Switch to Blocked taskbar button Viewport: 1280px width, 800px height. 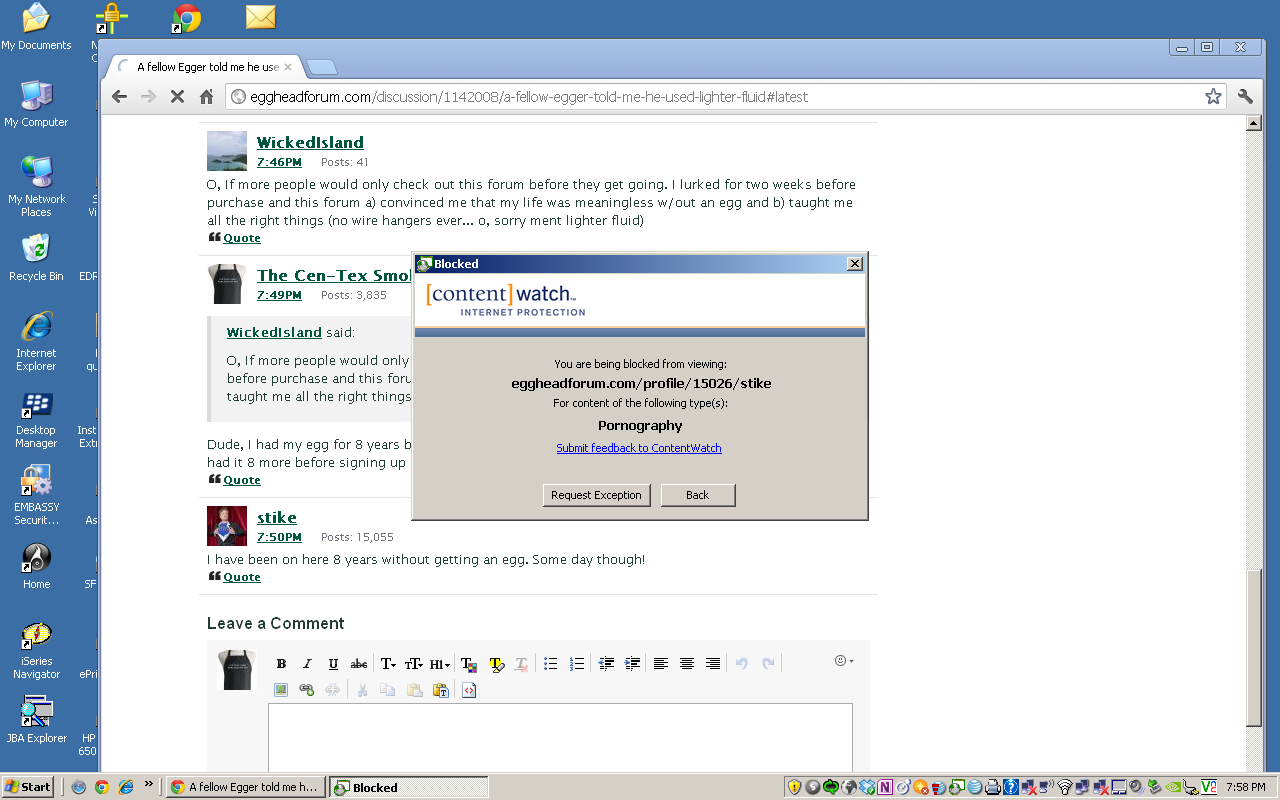[x=408, y=787]
